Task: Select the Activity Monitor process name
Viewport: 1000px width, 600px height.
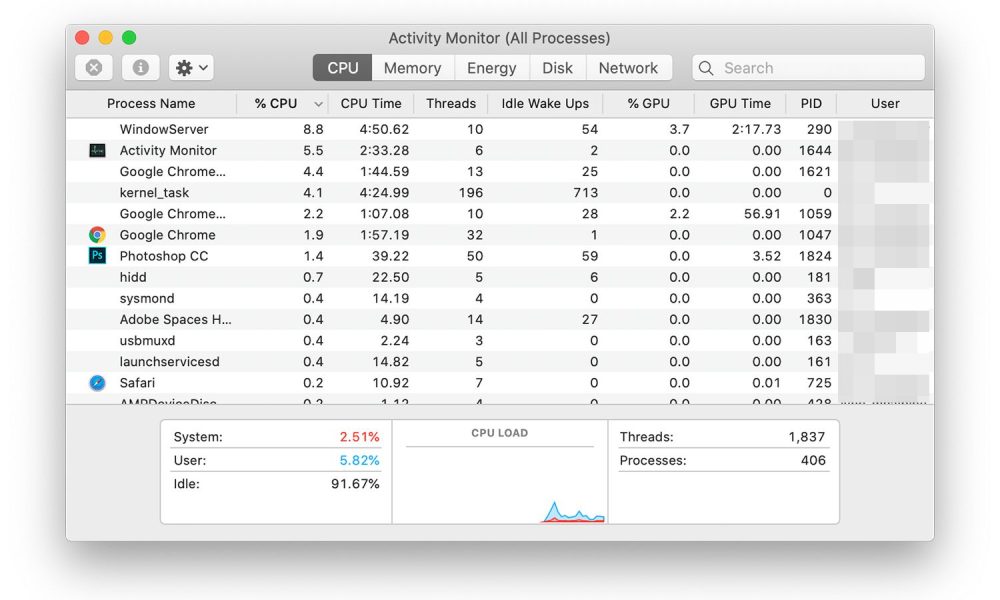Action: [168, 150]
